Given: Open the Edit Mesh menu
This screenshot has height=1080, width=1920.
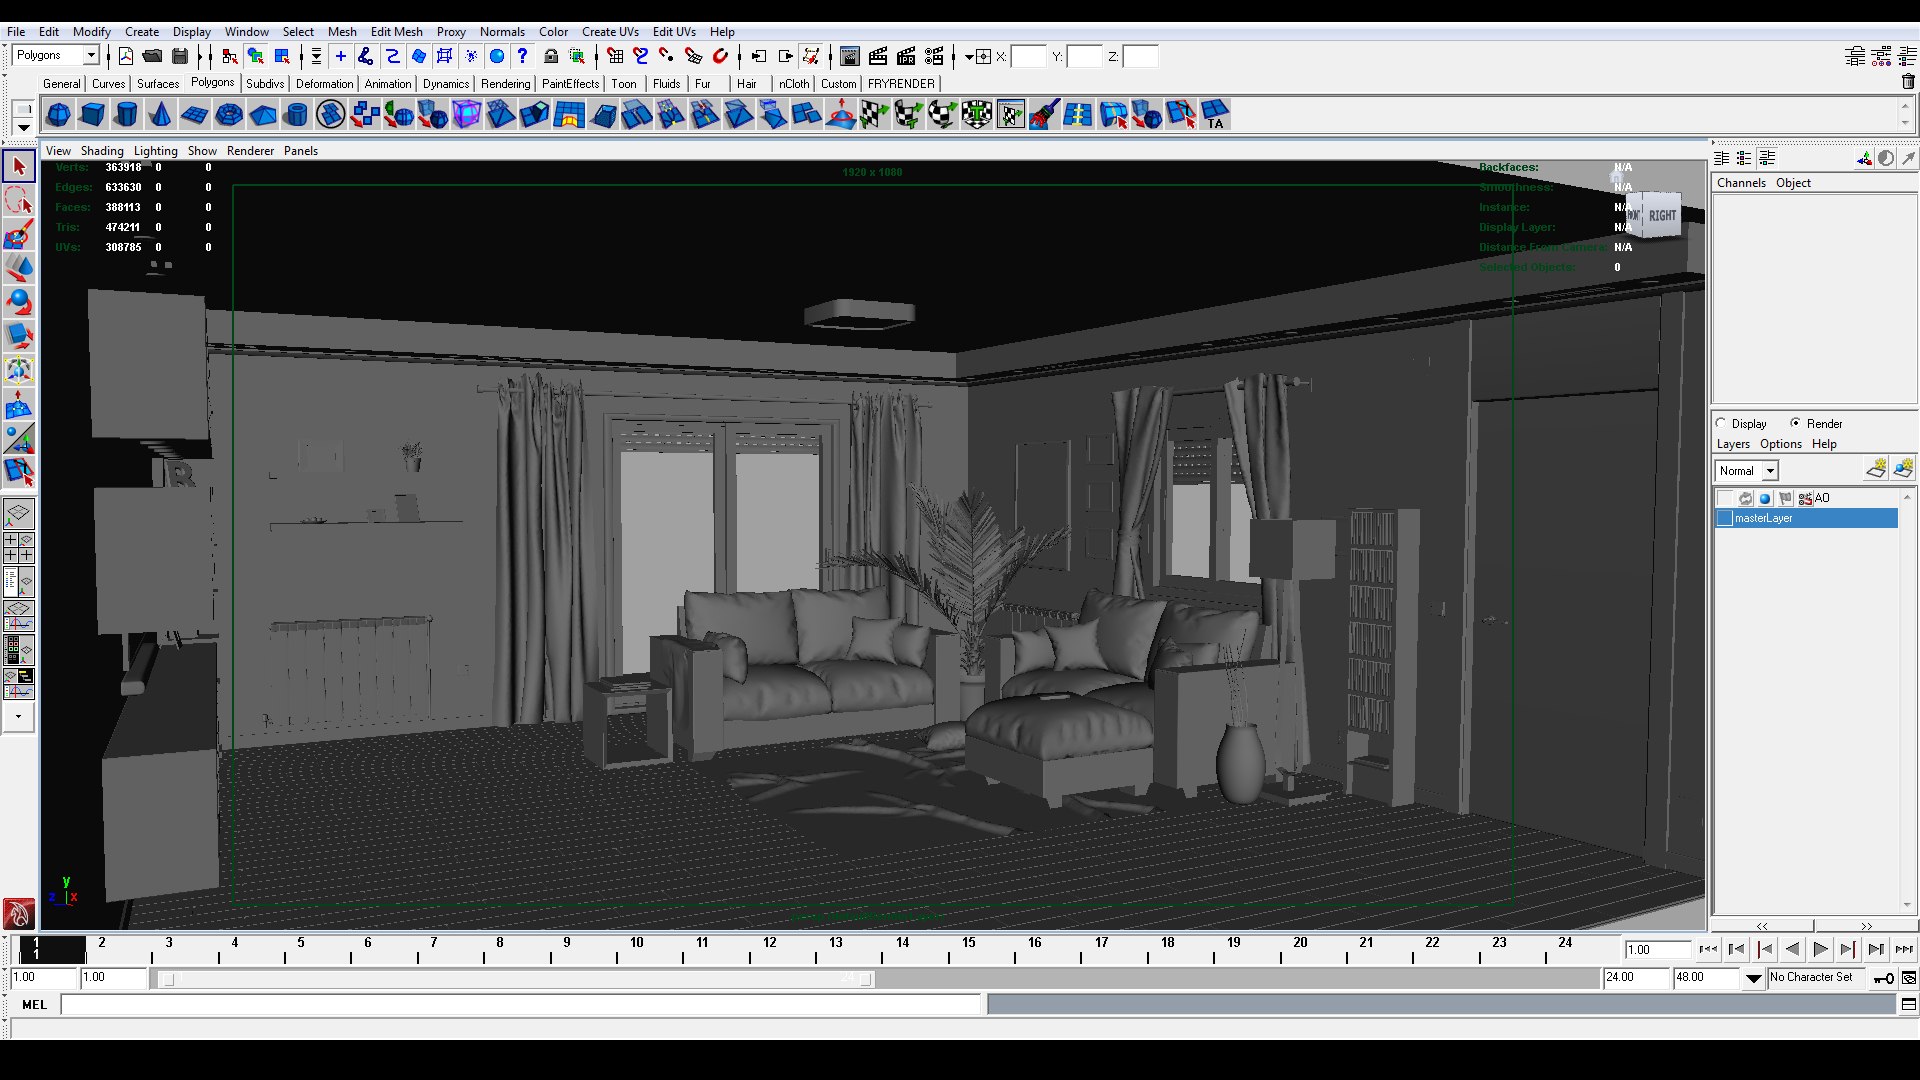Looking at the screenshot, I should click(396, 31).
